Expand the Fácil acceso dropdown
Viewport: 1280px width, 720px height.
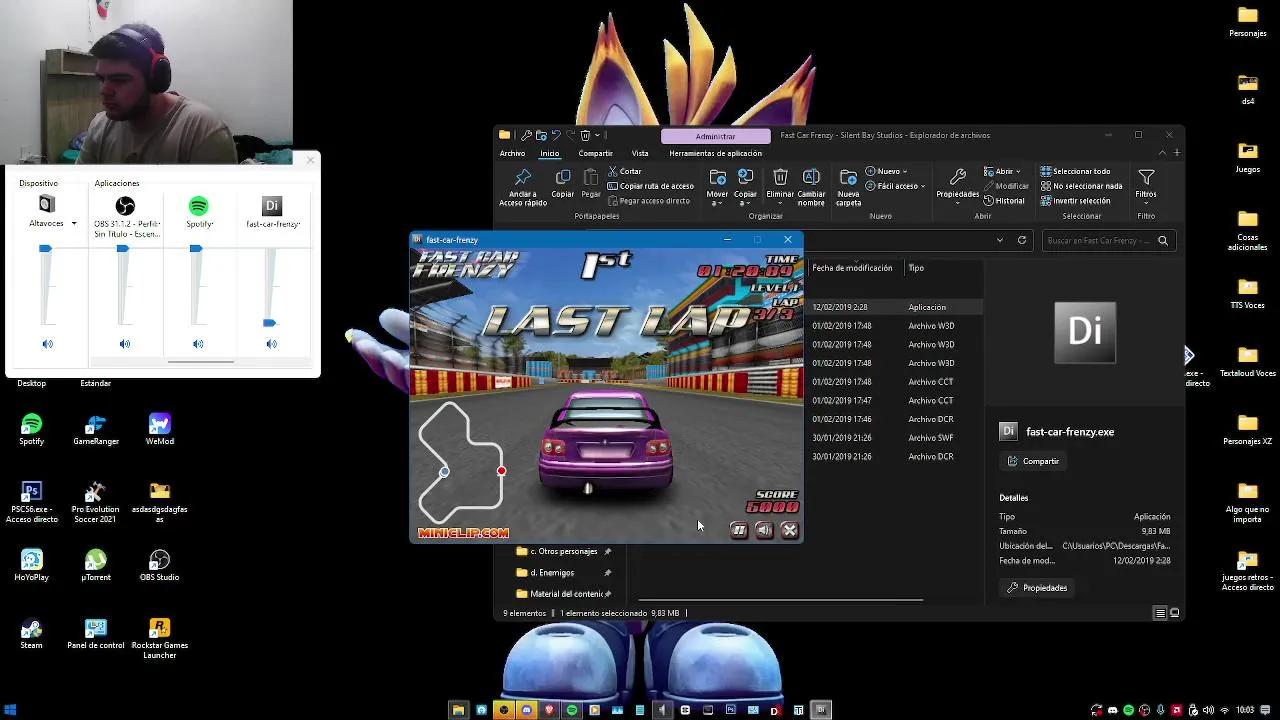coord(895,186)
